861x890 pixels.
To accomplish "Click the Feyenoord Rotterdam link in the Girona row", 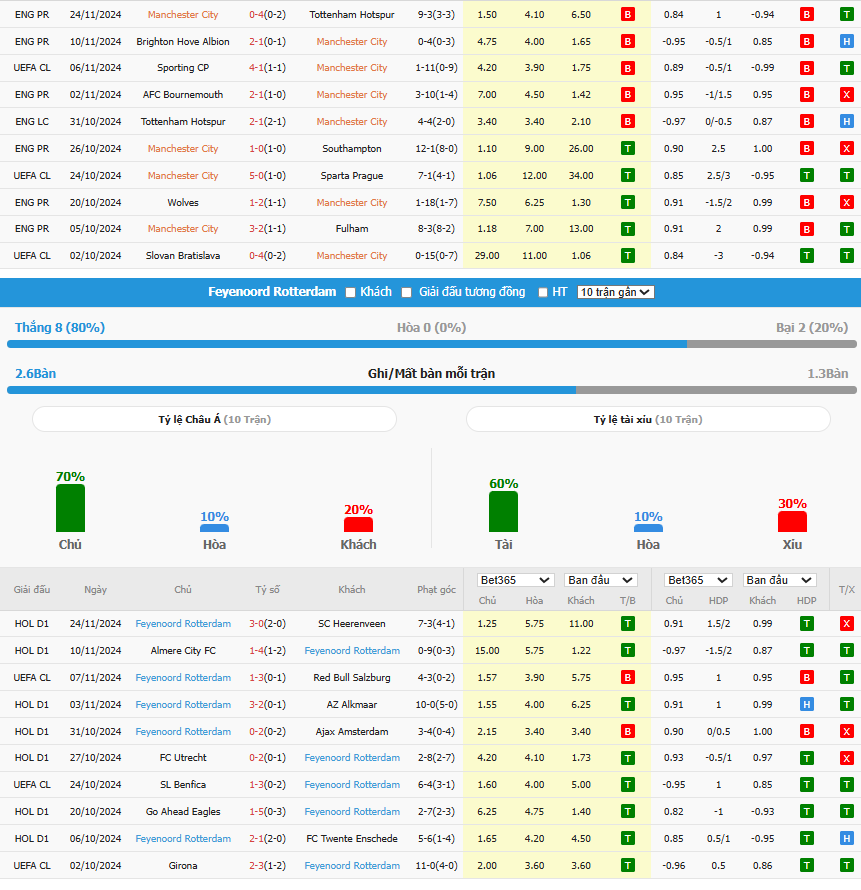I will click(352, 866).
